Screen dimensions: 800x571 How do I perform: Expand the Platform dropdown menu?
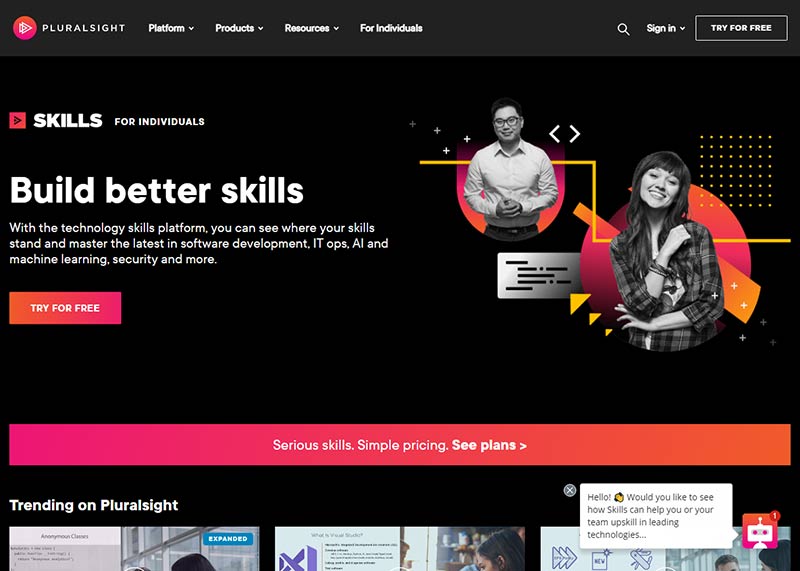pos(171,28)
